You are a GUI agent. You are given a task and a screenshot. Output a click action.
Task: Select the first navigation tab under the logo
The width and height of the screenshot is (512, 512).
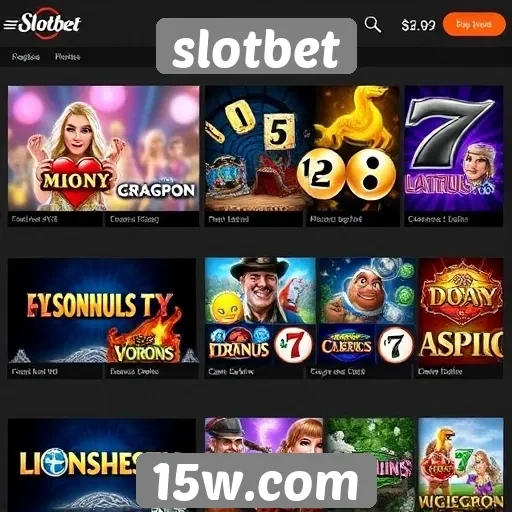[26, 57]
